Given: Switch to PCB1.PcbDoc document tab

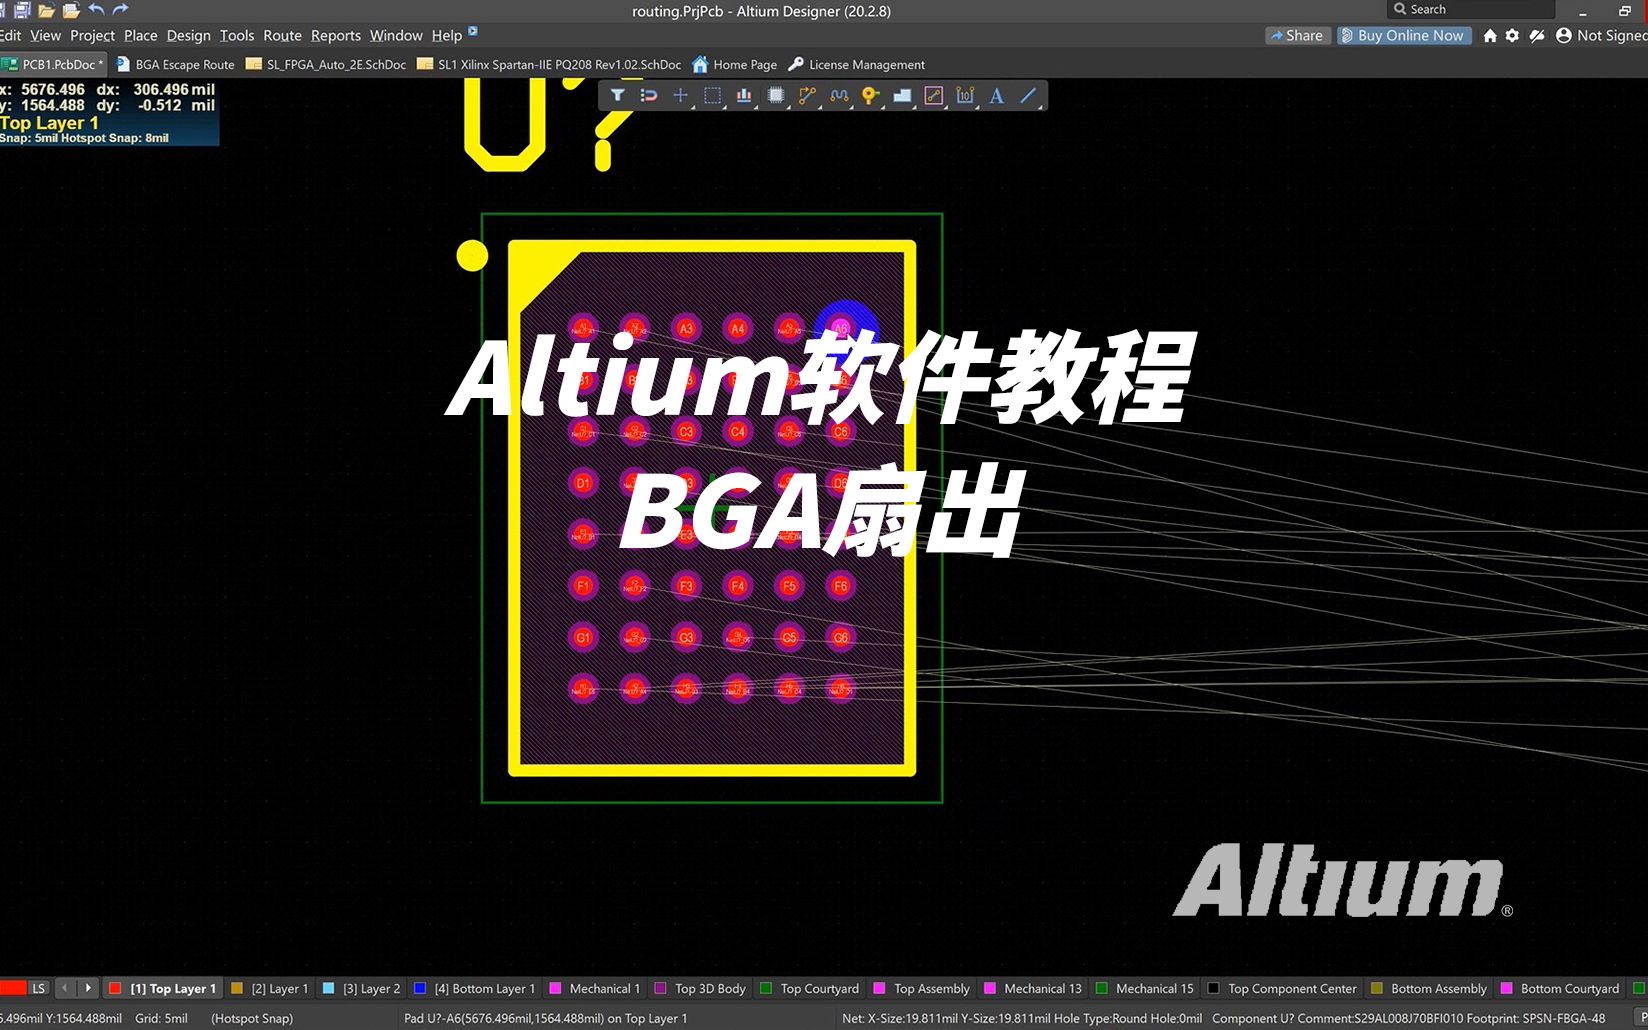Looking at the screenshot, I should click(55, 64).
